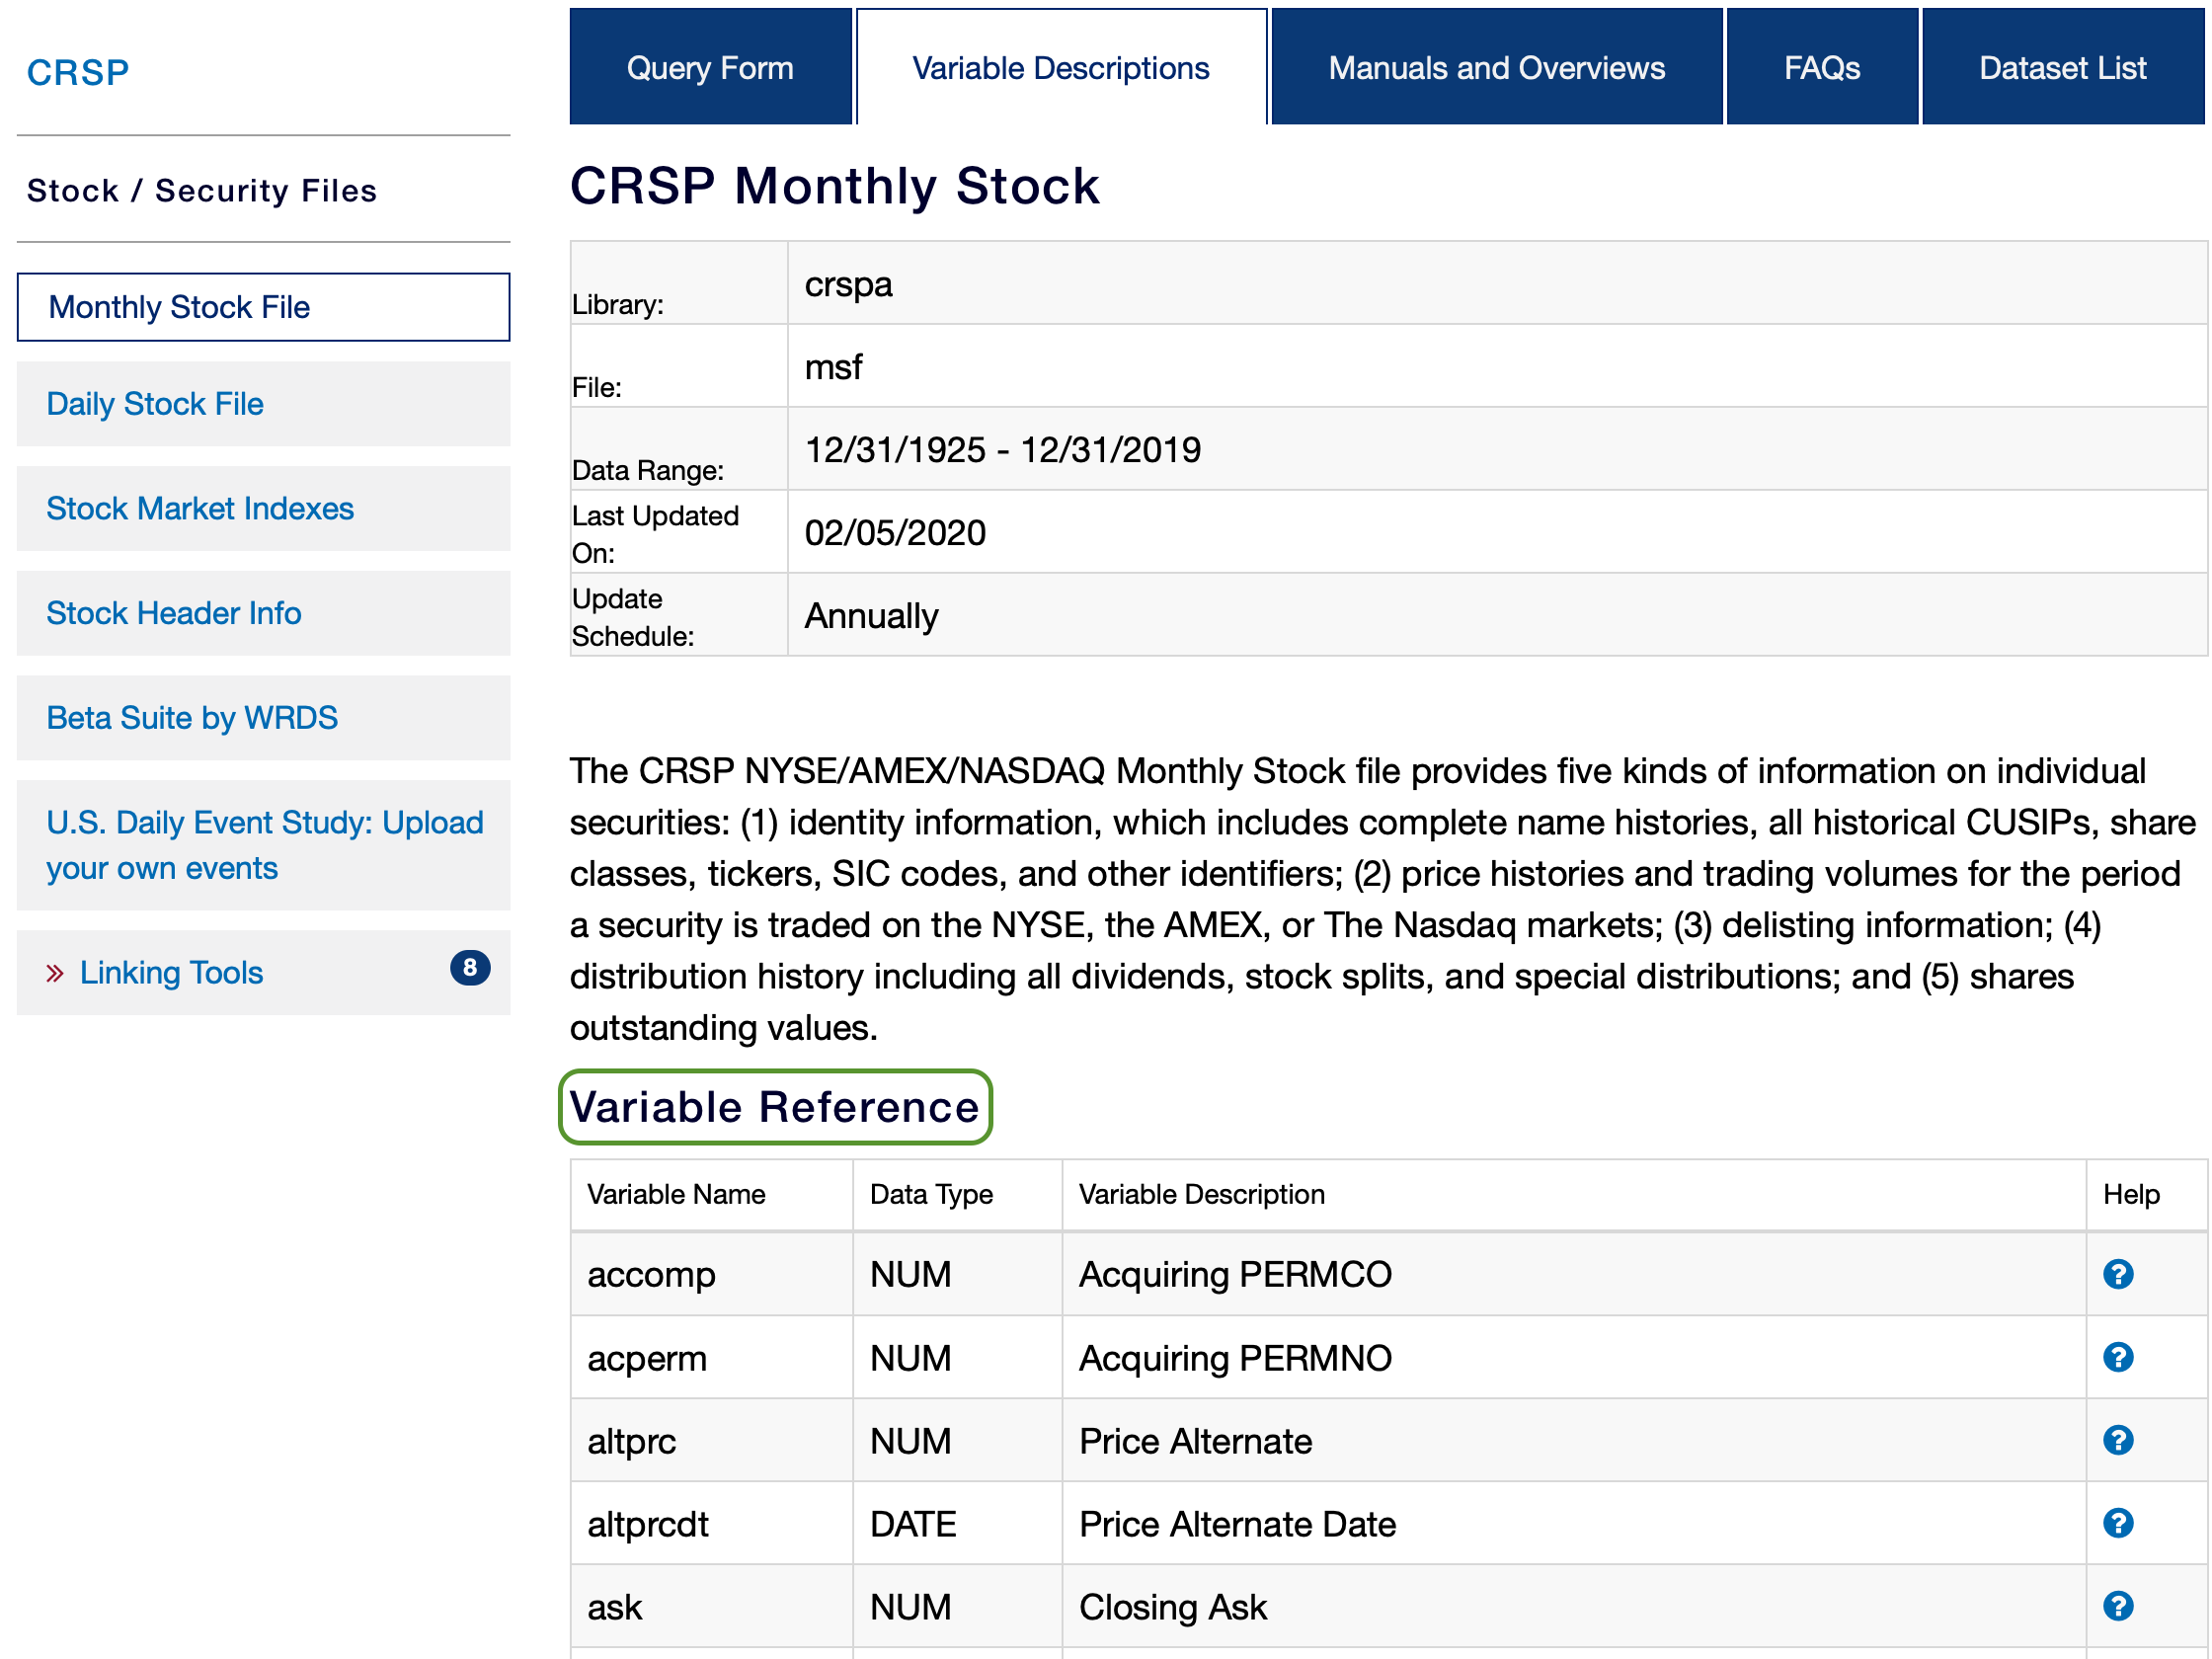The width and height of the screenshot is (2212, 1659).
Task: Select the Variable Descriptions tab
Action: (x=1061, y=67)
